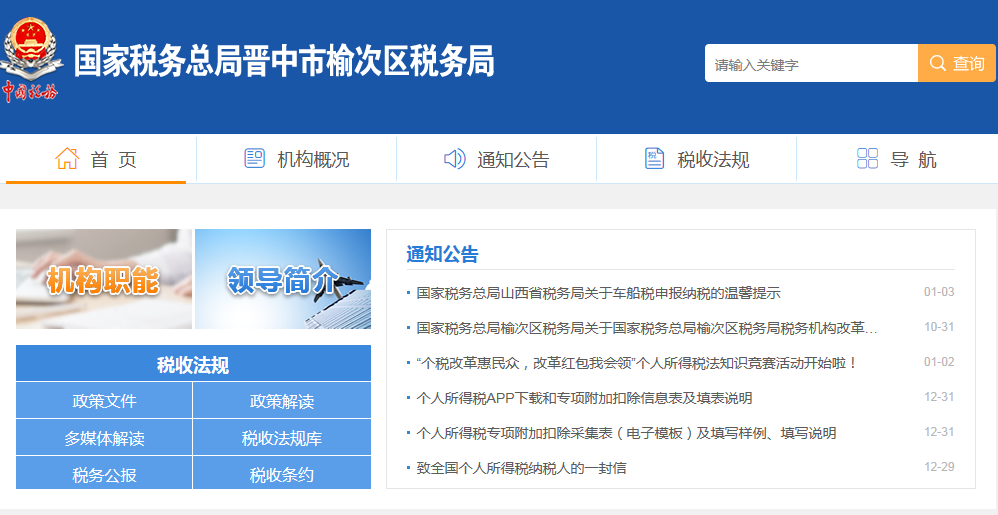Click the China Tax emblem logo
Image resolution: width=998 pixels, height=515 pixels.
pyautogui.click(x=32, y=60)
